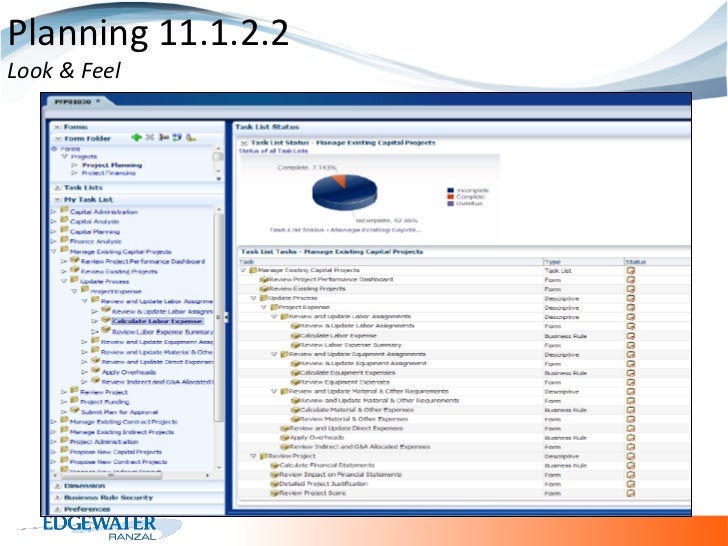Click status icon for Review Impact on Financial Statements
The image size is (728, 546).
coord(630,475)
